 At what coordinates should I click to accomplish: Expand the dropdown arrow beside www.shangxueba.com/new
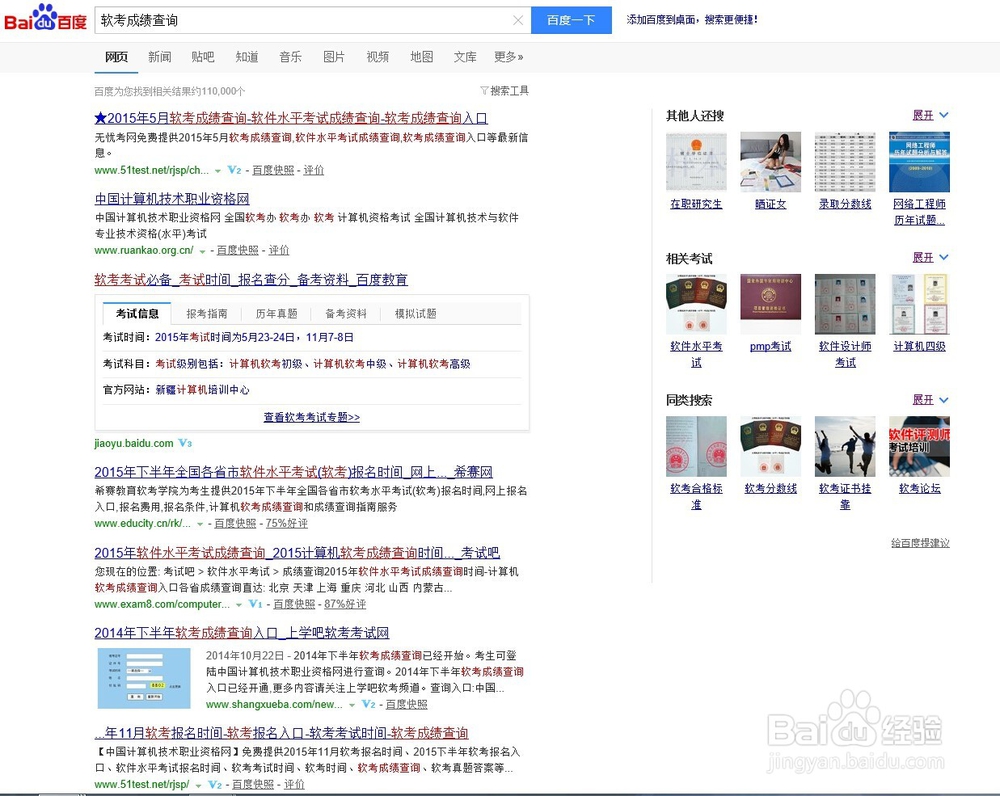coord(351,705)
